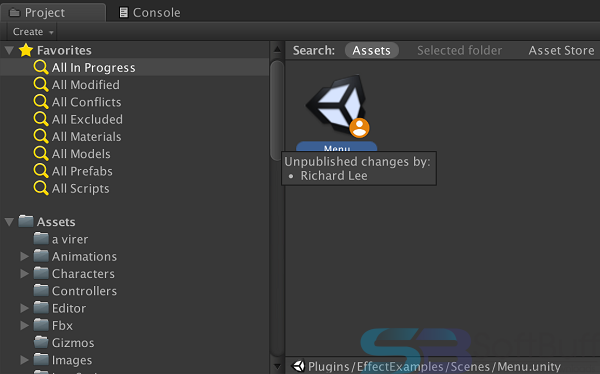The width and height of the screenshot is (600, 374).
Task: Switch search scope to Selected folder
Action: (459, 50)
